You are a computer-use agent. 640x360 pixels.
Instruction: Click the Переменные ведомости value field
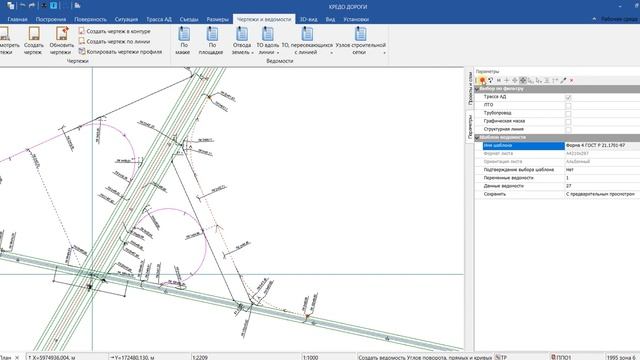tap(602, 178)
